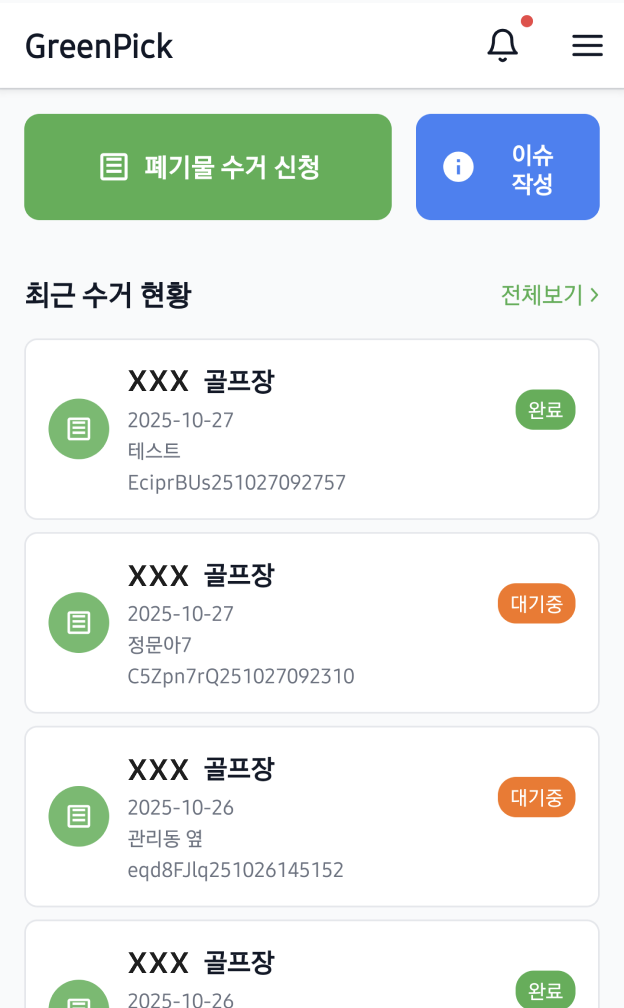Tap the document icon on the 정문아7 pickup card
The image size is (624, 1008).
(78, 622)
